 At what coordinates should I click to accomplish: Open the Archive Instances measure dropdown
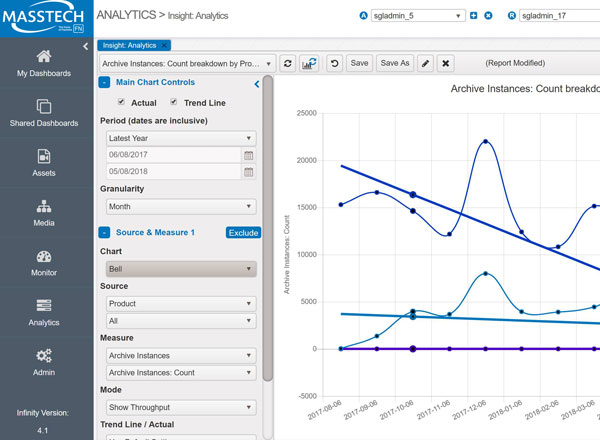click(181, 355)
